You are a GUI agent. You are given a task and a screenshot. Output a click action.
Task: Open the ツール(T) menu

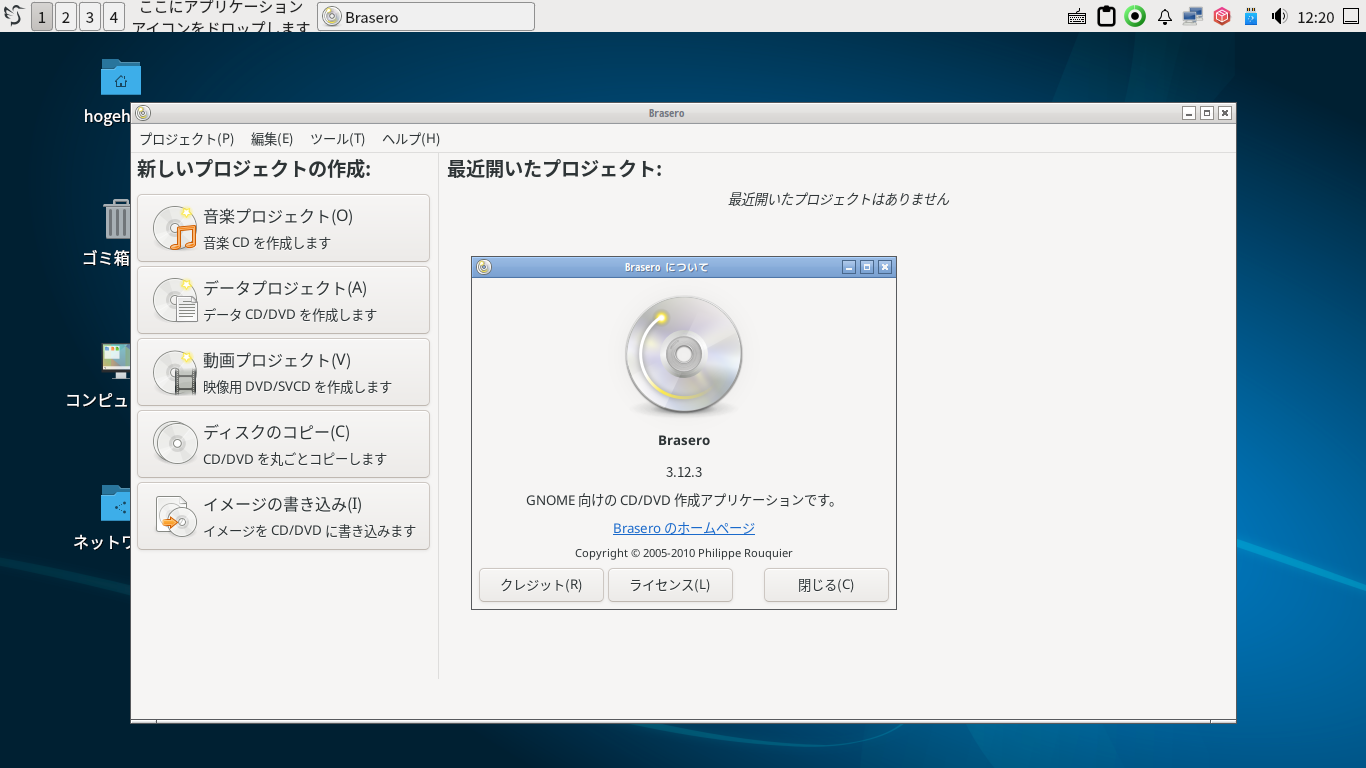pyautogui.click(x=338, y=139)
